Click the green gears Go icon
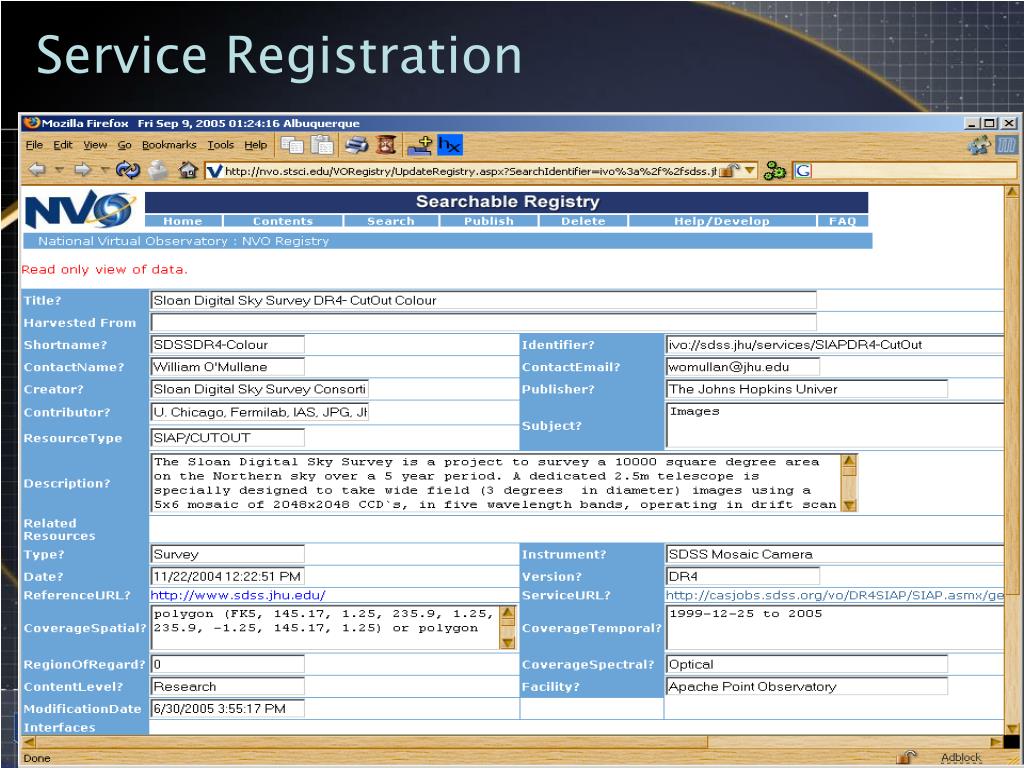Image resolution: width=1024 pixels, height=768 pixels. [x=775, y=171]
